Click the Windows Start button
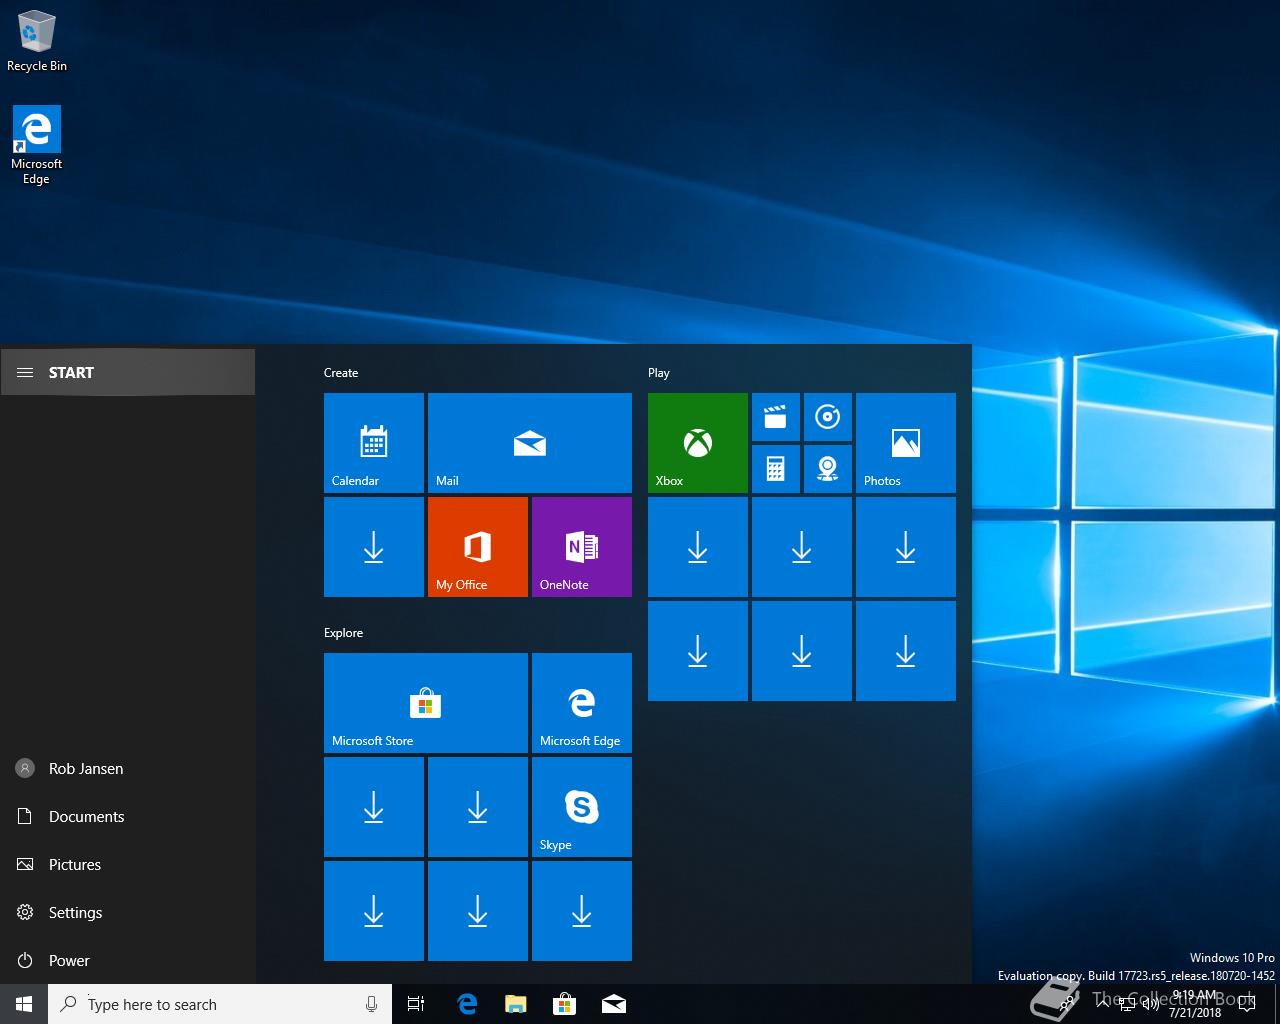Image resolution: width=1280 pixels, height=1024 pixels. tap(24, 1004)
